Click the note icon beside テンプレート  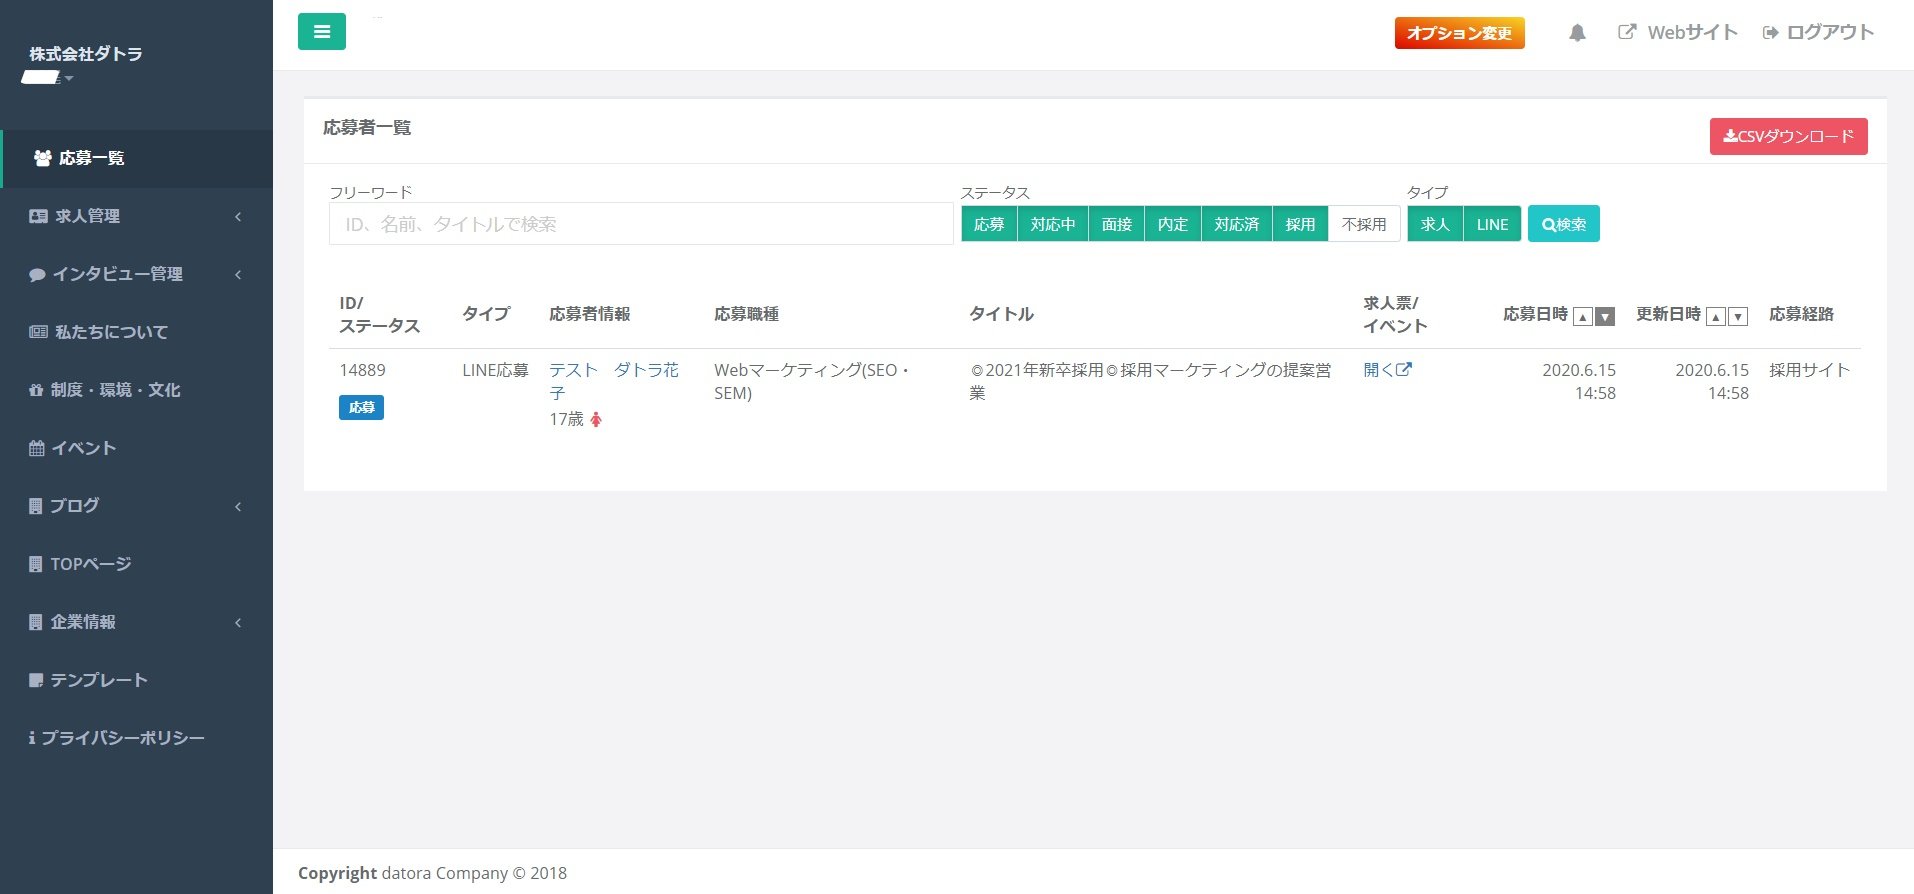[36, 680]
